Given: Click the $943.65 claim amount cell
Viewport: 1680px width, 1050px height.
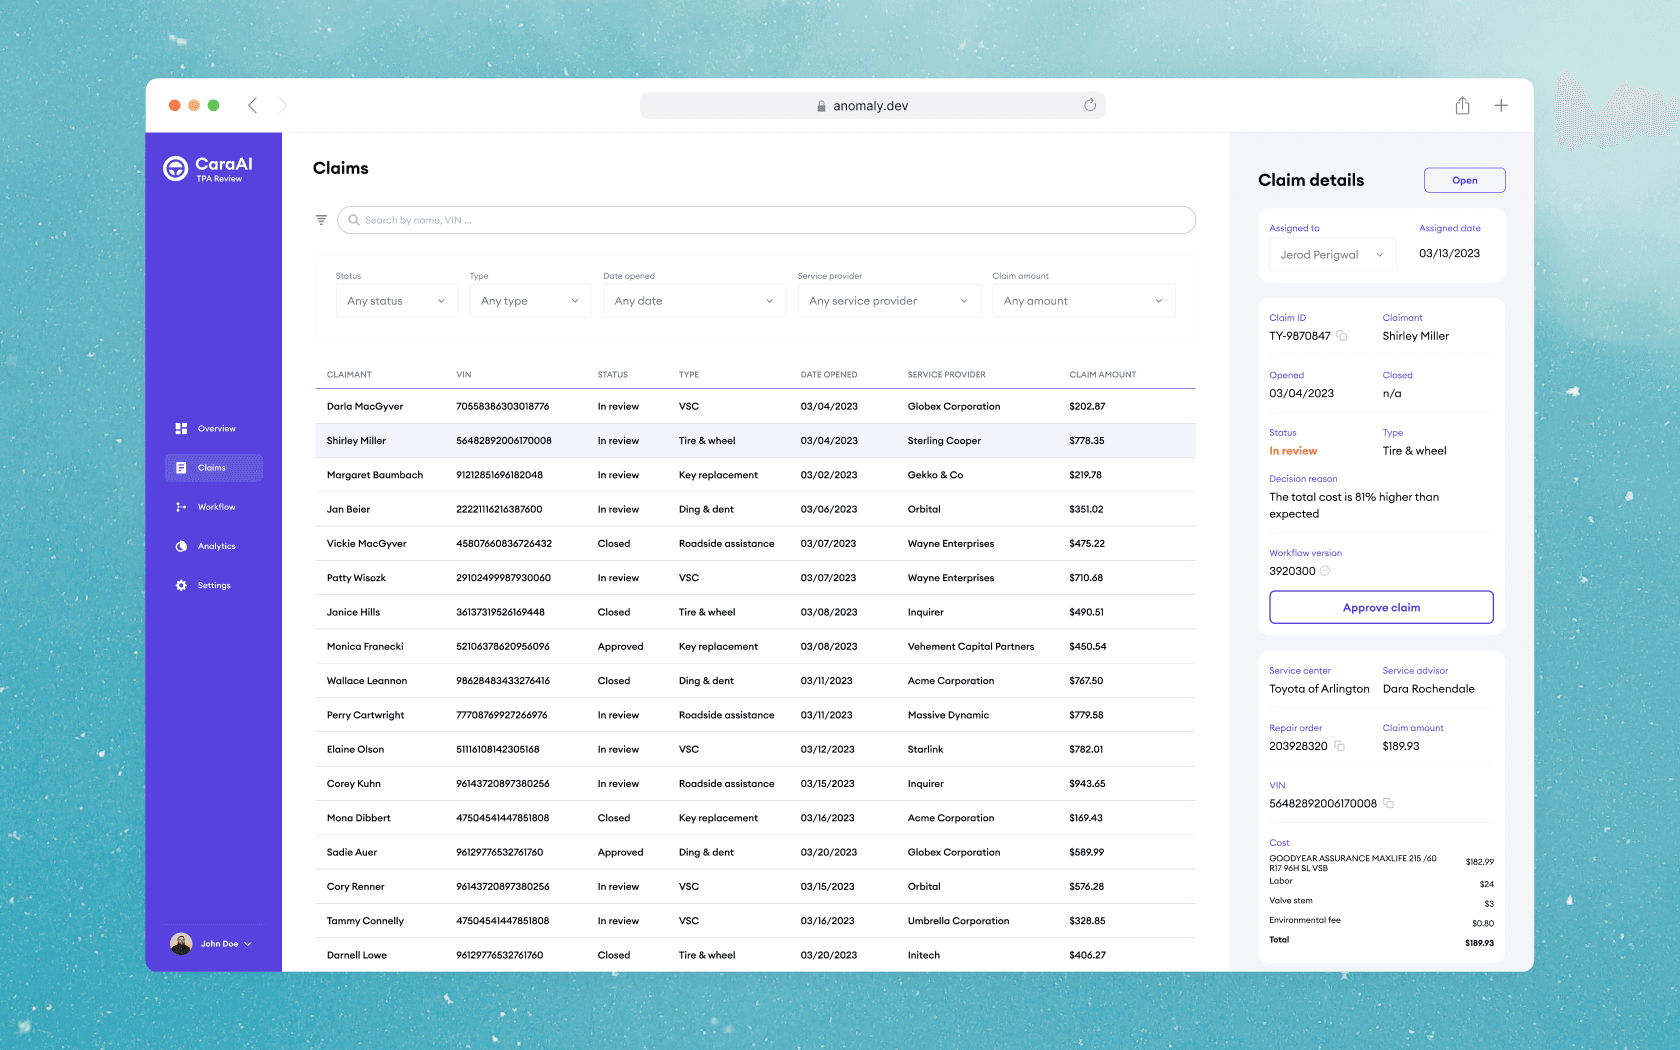Looking at the screenshot, I should tap(1087, 784).
